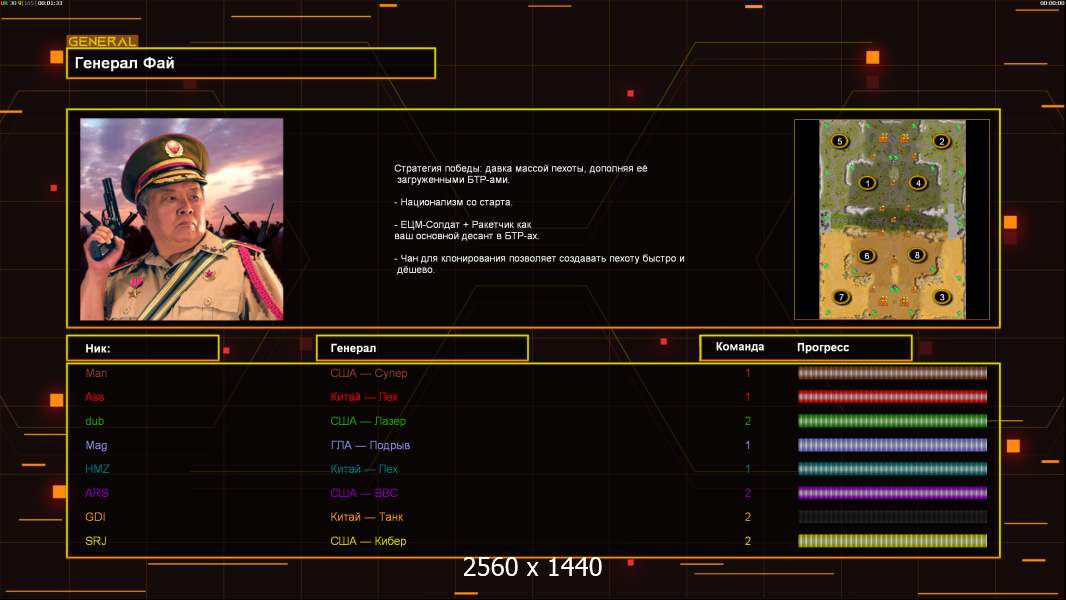The width and height of the screenshot is (1066, 600).
Task: Click the 'Прогресс' column header
Action: click(823, 347)
